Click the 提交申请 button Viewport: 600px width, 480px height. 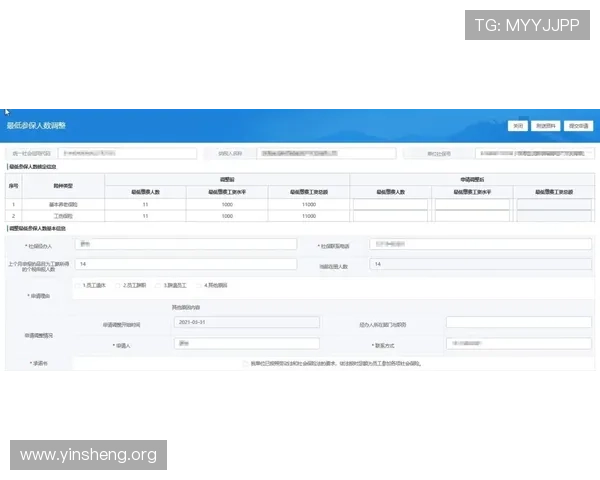578,126
